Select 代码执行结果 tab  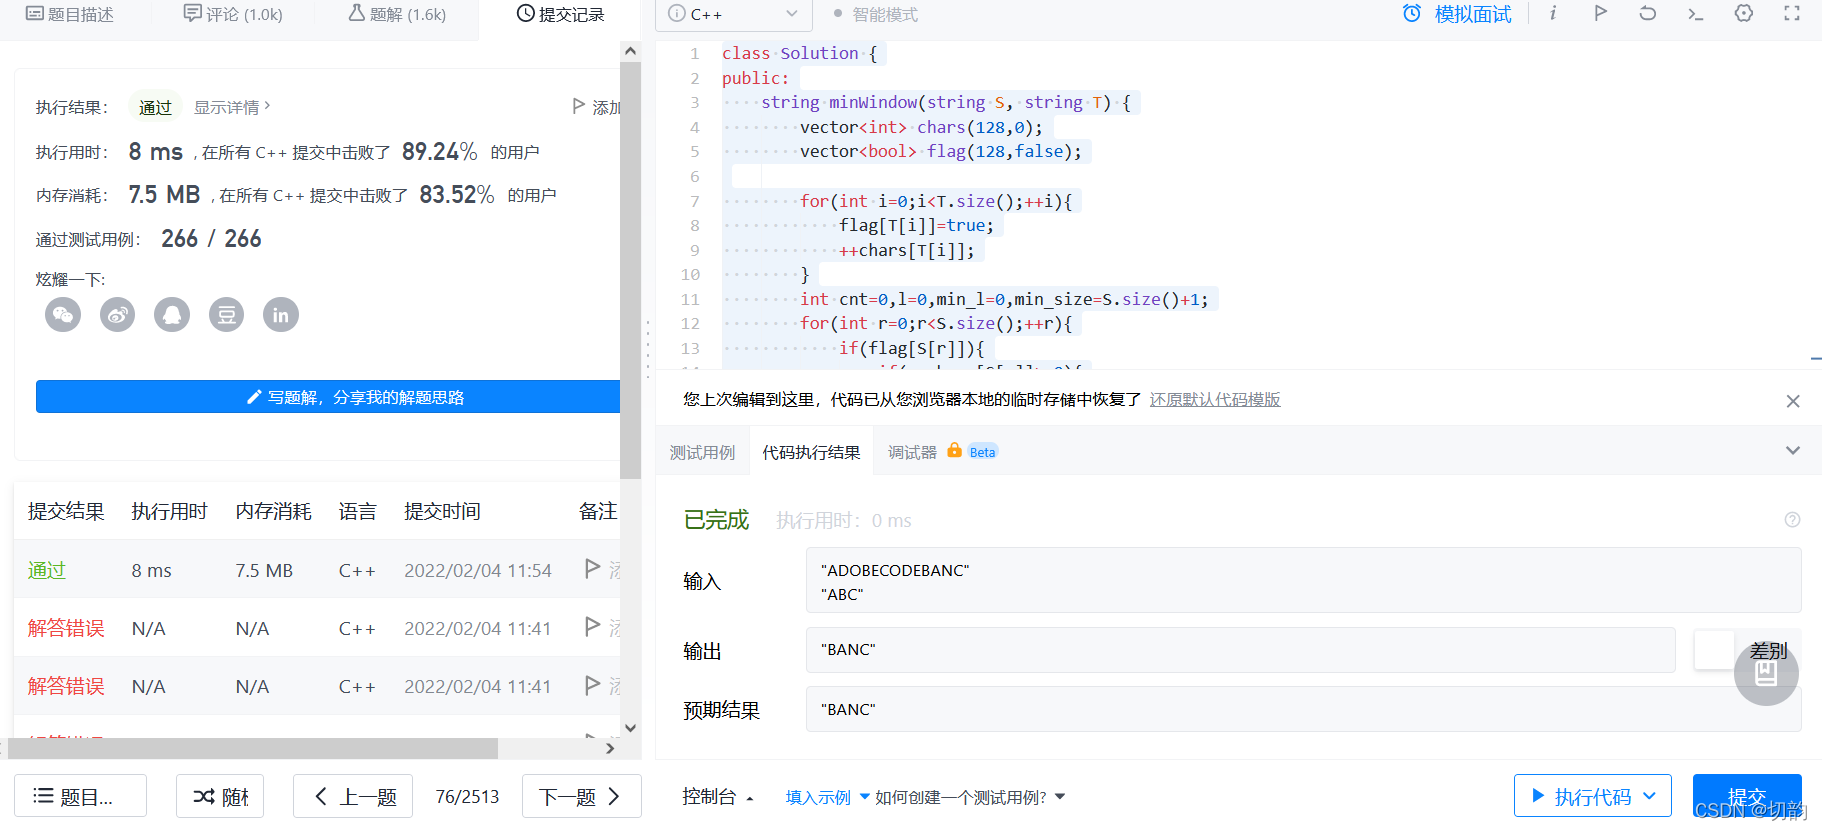[811, 452]
